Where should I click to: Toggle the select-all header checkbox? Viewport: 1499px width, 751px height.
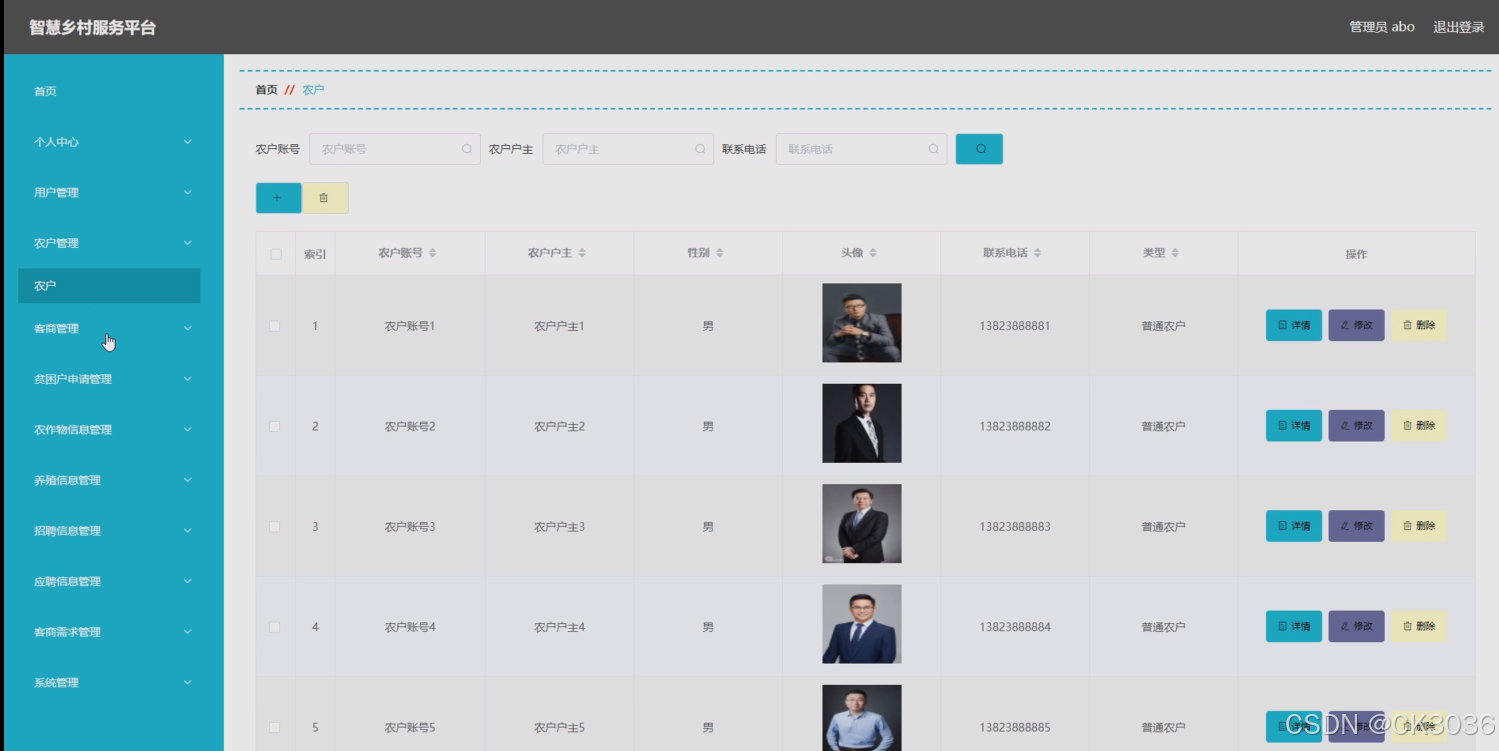pyautogui.click(x=276, y=254)
